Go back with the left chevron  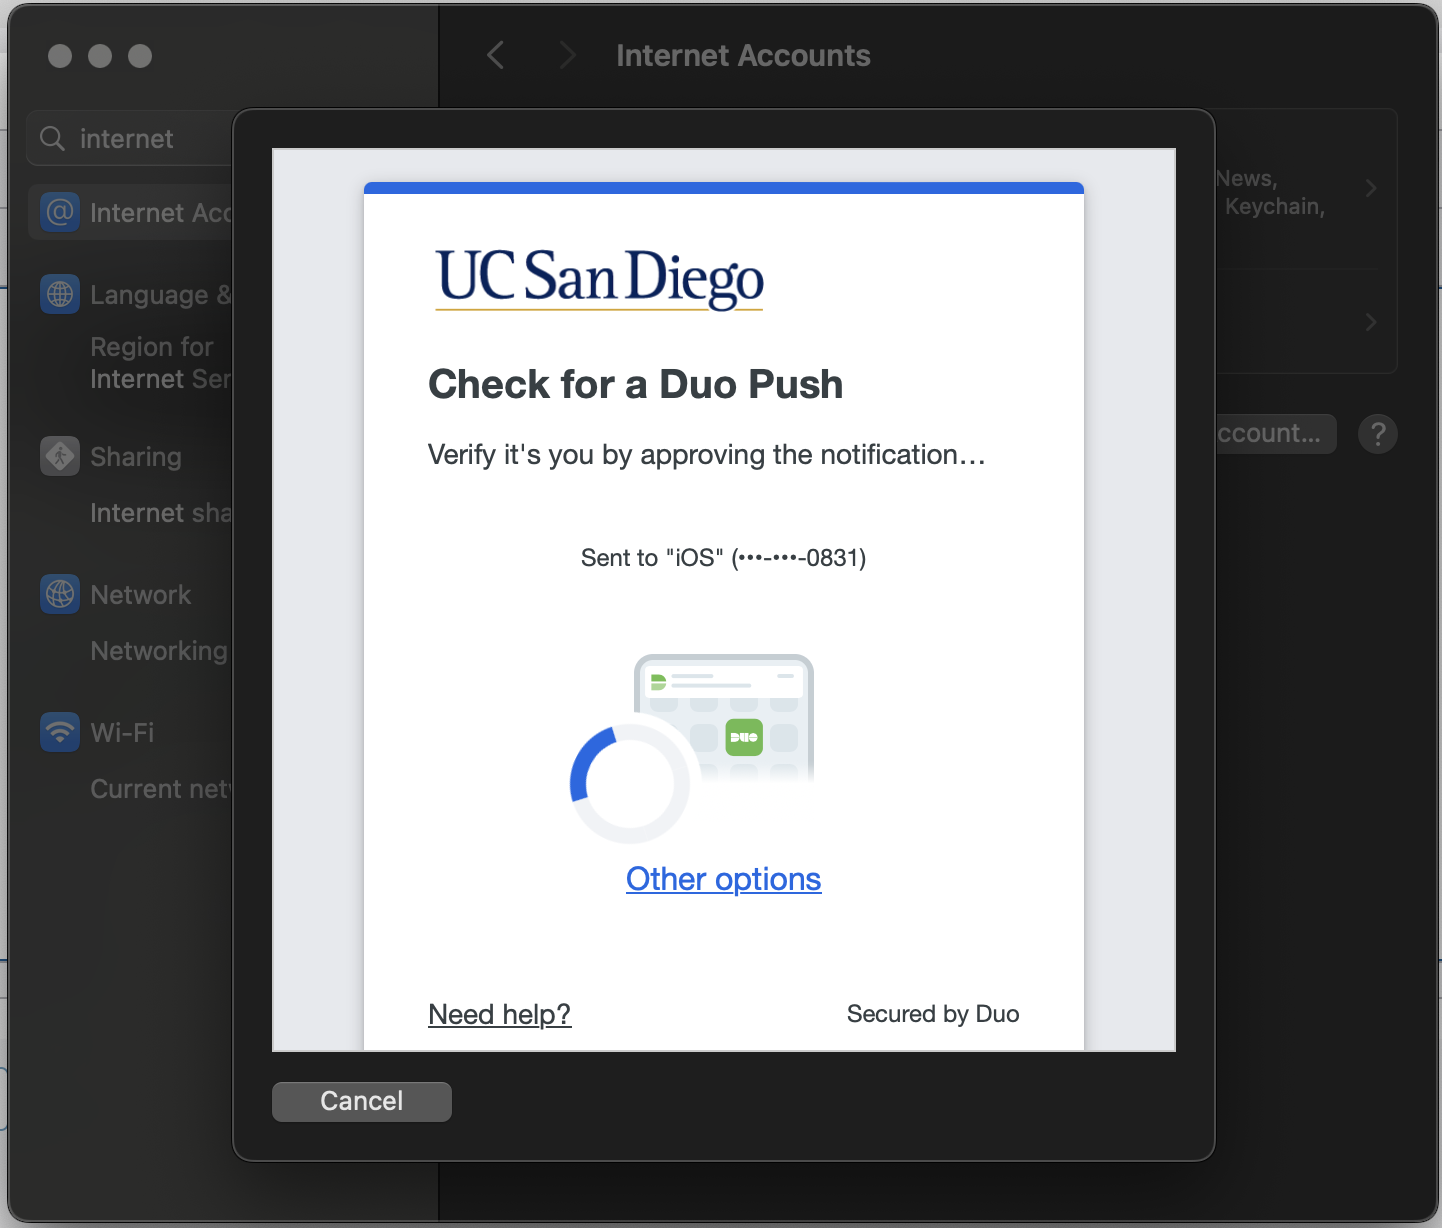[x=495, y=55]
